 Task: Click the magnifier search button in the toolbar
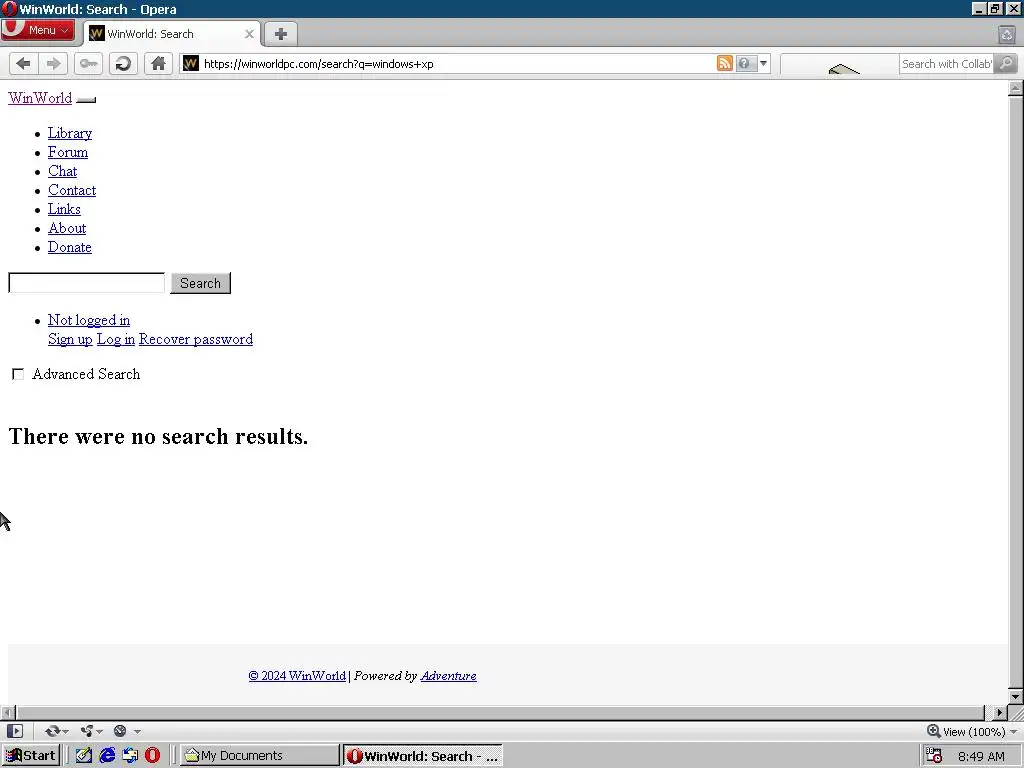1006,63
